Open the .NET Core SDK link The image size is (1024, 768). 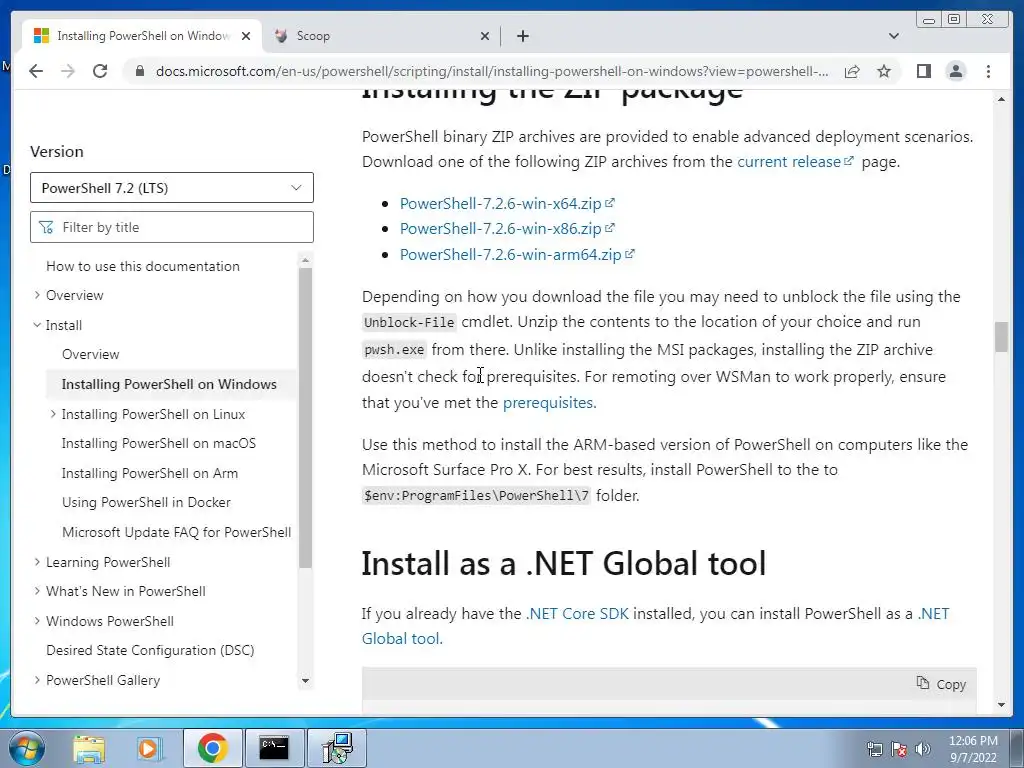pos(577,614)
